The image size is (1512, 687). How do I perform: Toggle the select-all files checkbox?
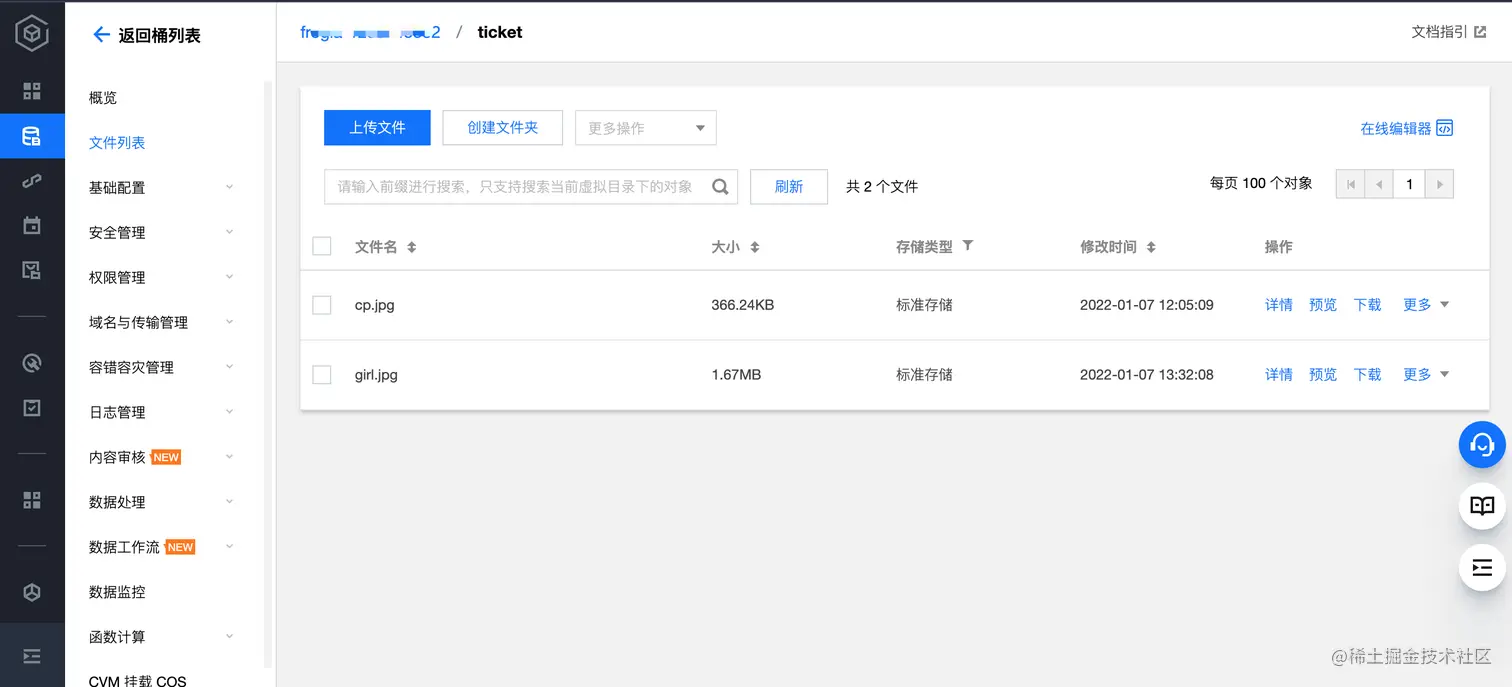pos(322,246)
